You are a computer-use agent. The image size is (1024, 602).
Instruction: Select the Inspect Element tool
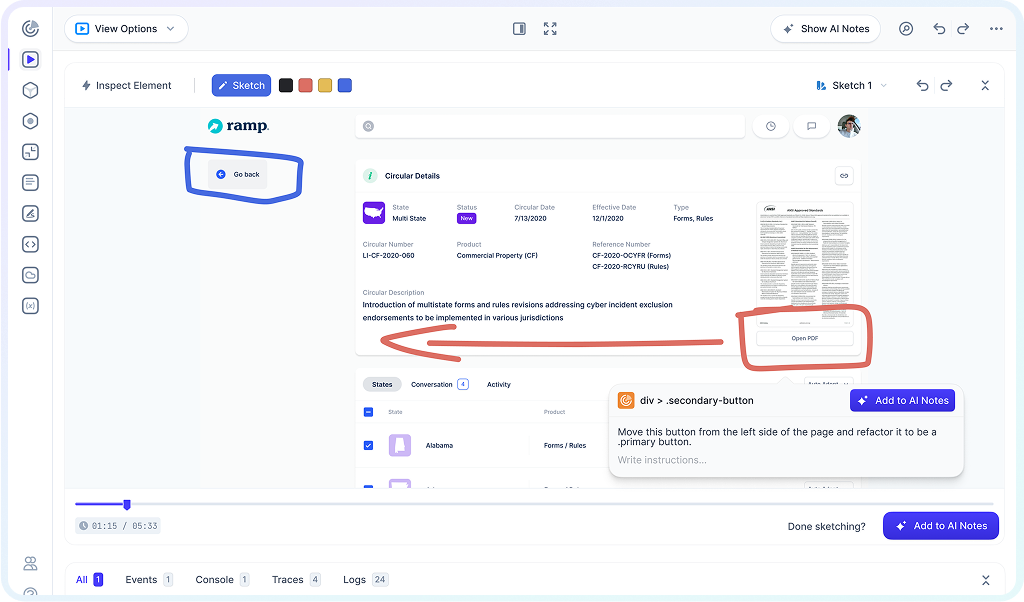[x=128, y=85]
